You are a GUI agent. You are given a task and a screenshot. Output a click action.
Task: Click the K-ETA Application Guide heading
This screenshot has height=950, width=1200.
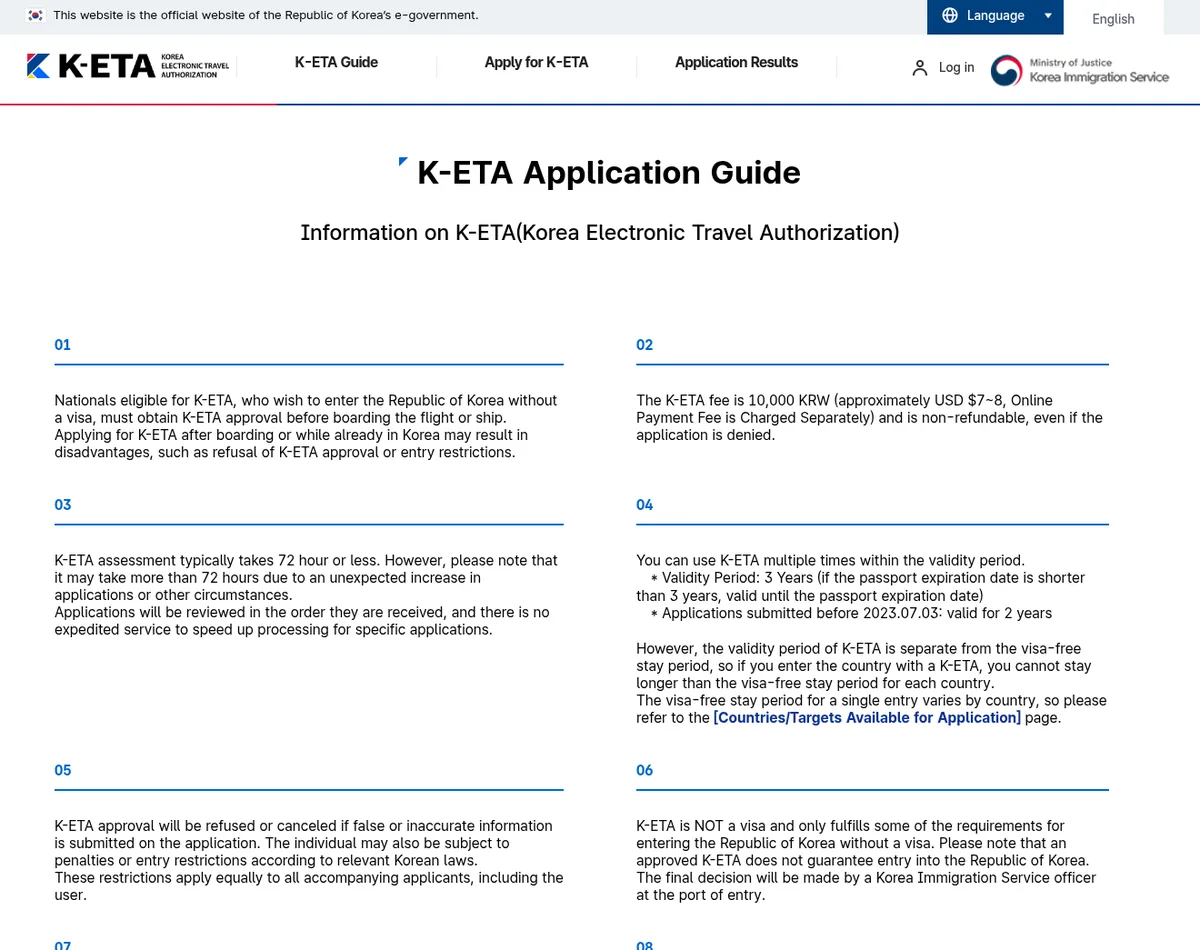pos(608,172)
